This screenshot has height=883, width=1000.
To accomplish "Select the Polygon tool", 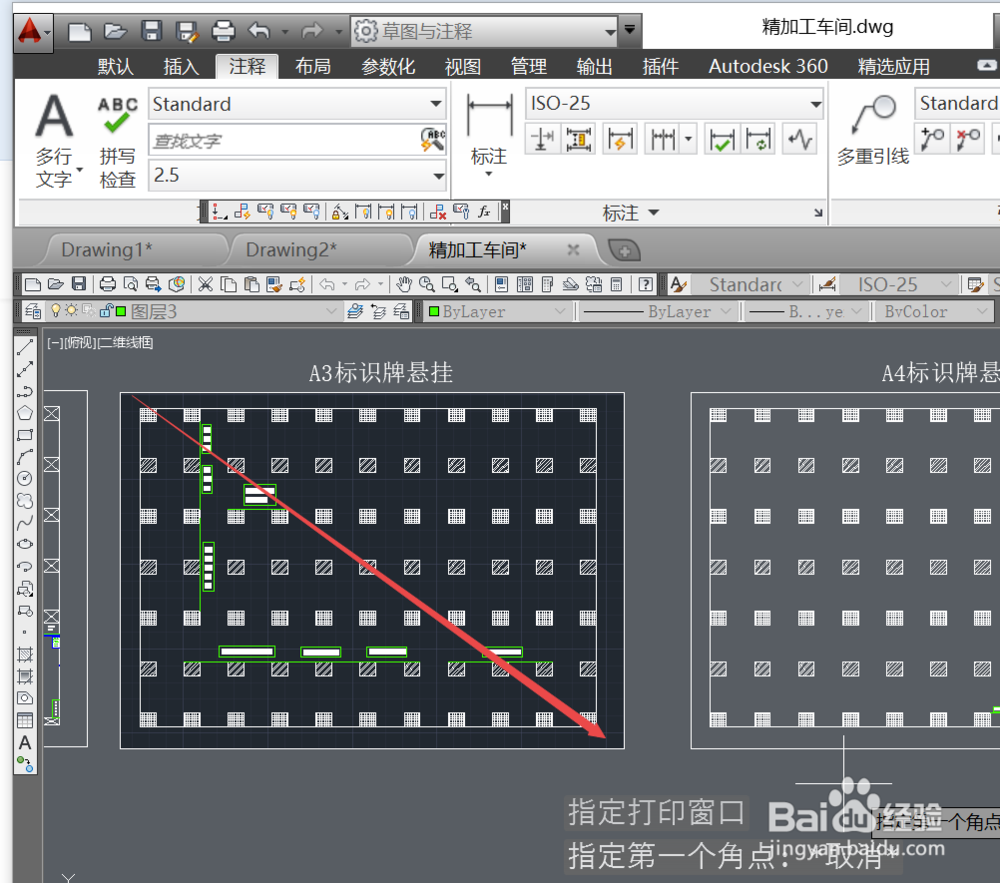I will [25, 412].
